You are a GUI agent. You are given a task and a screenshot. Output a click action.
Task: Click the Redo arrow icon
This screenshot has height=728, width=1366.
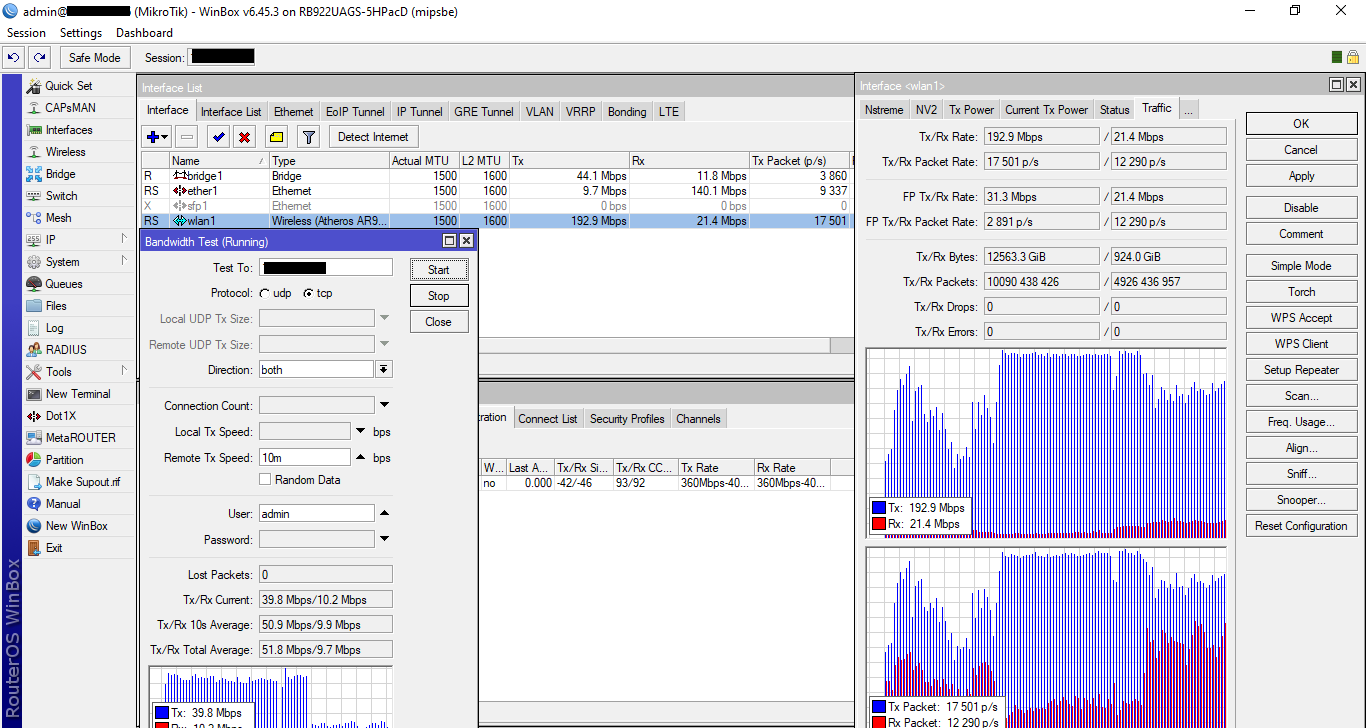[38, 58]
